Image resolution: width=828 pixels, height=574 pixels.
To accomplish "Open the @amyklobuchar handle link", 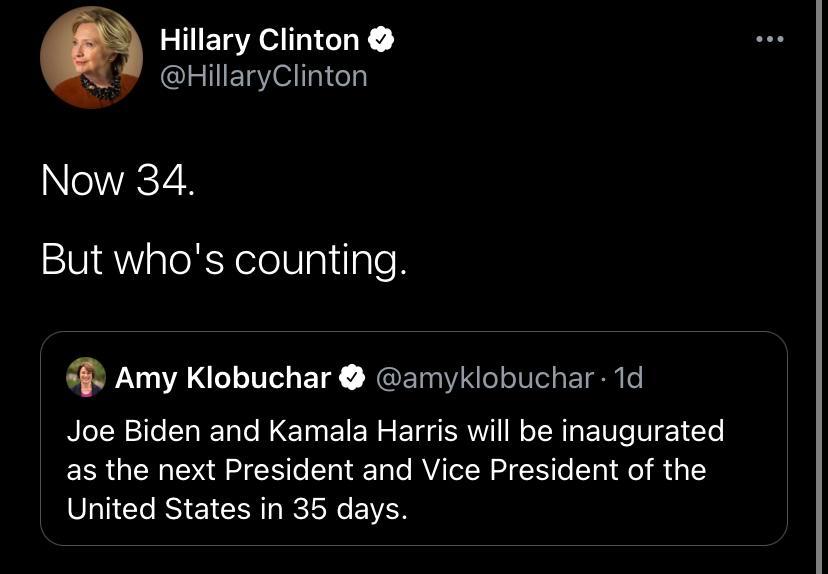I will click(484, 378).
